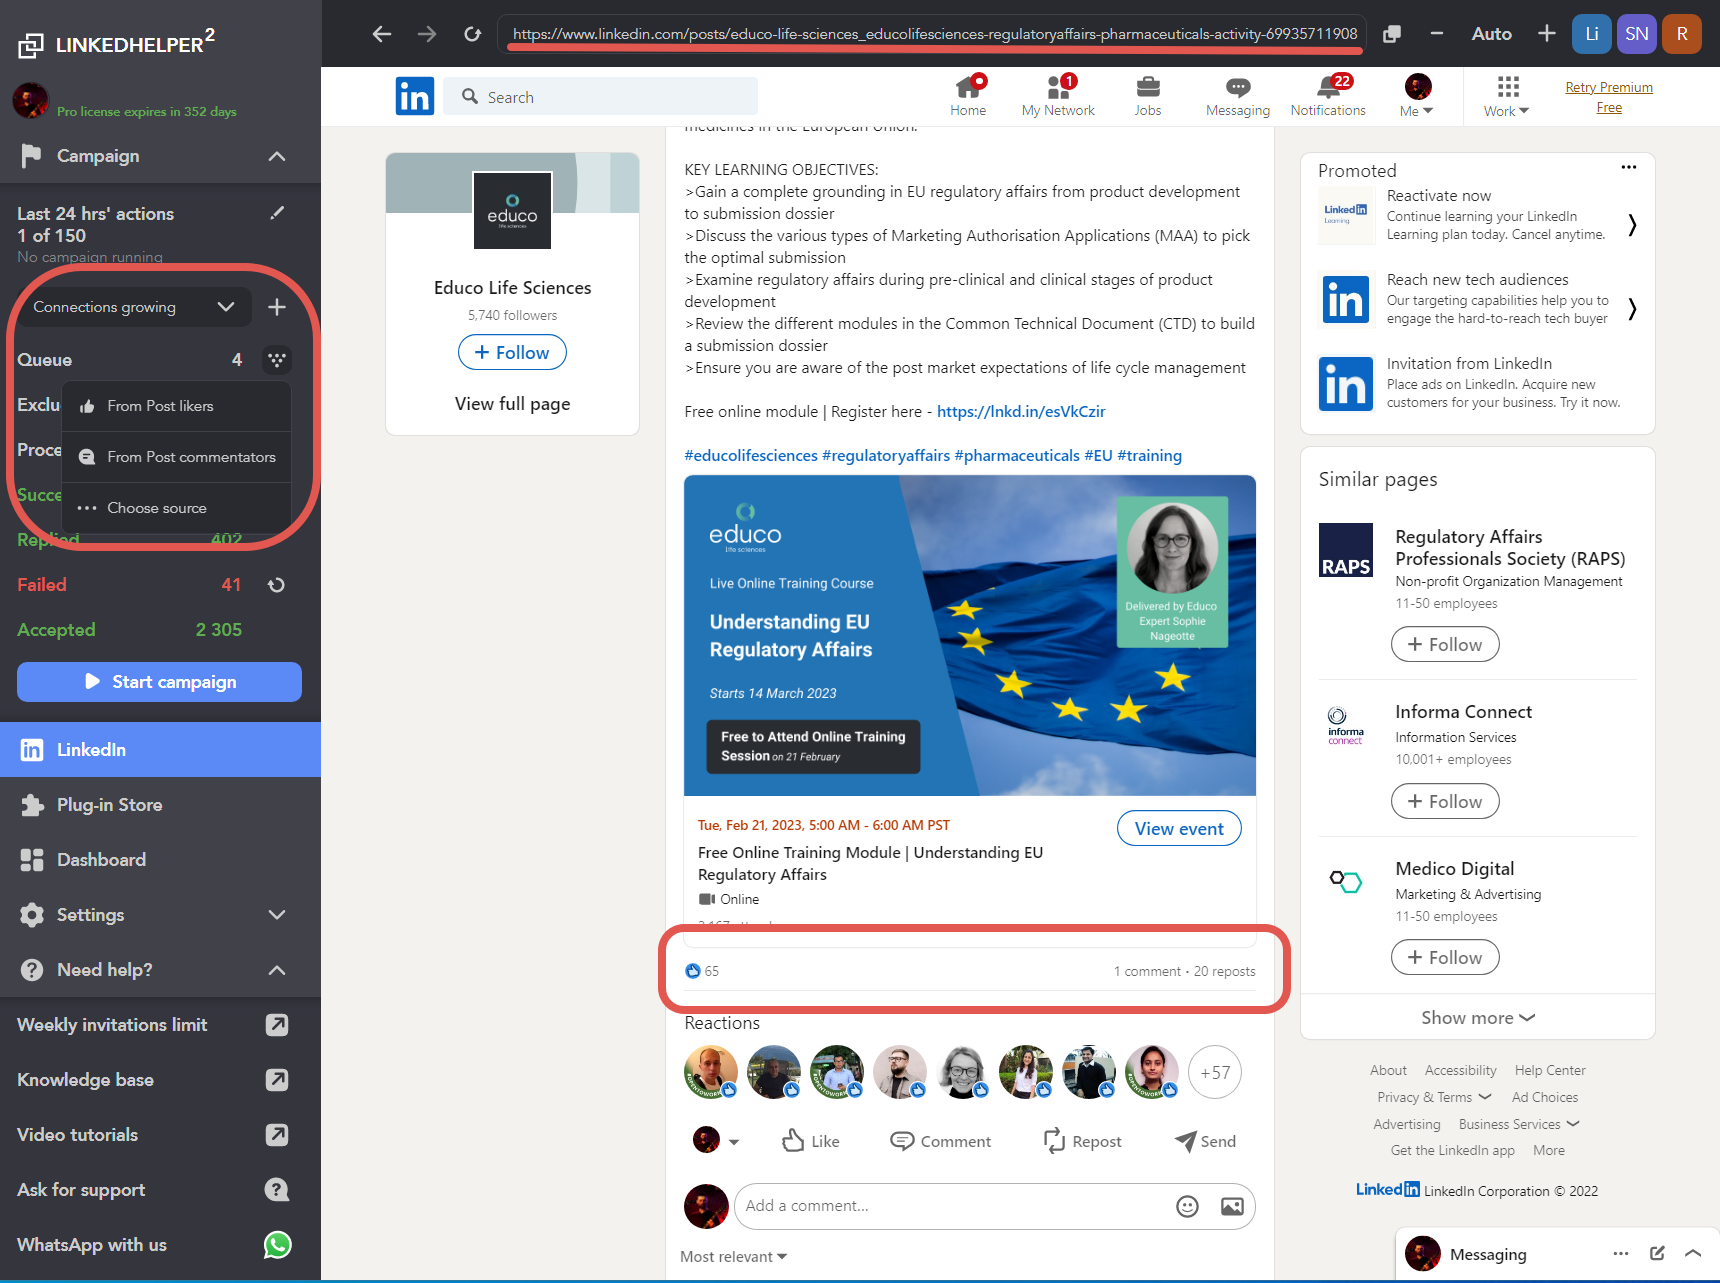Viewport: 1720px width, 1283px height.
Task: Open the Most relevant comments sort dropdown
Action: pos(733,1257)
